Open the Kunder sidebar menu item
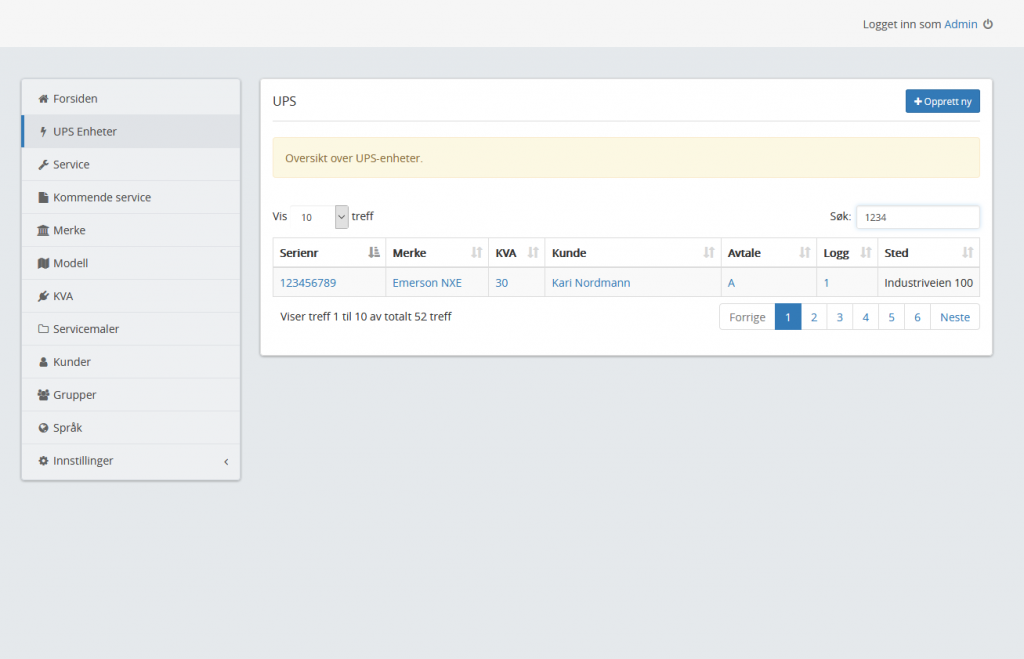 pyautogui.click(x=72, y=362)
